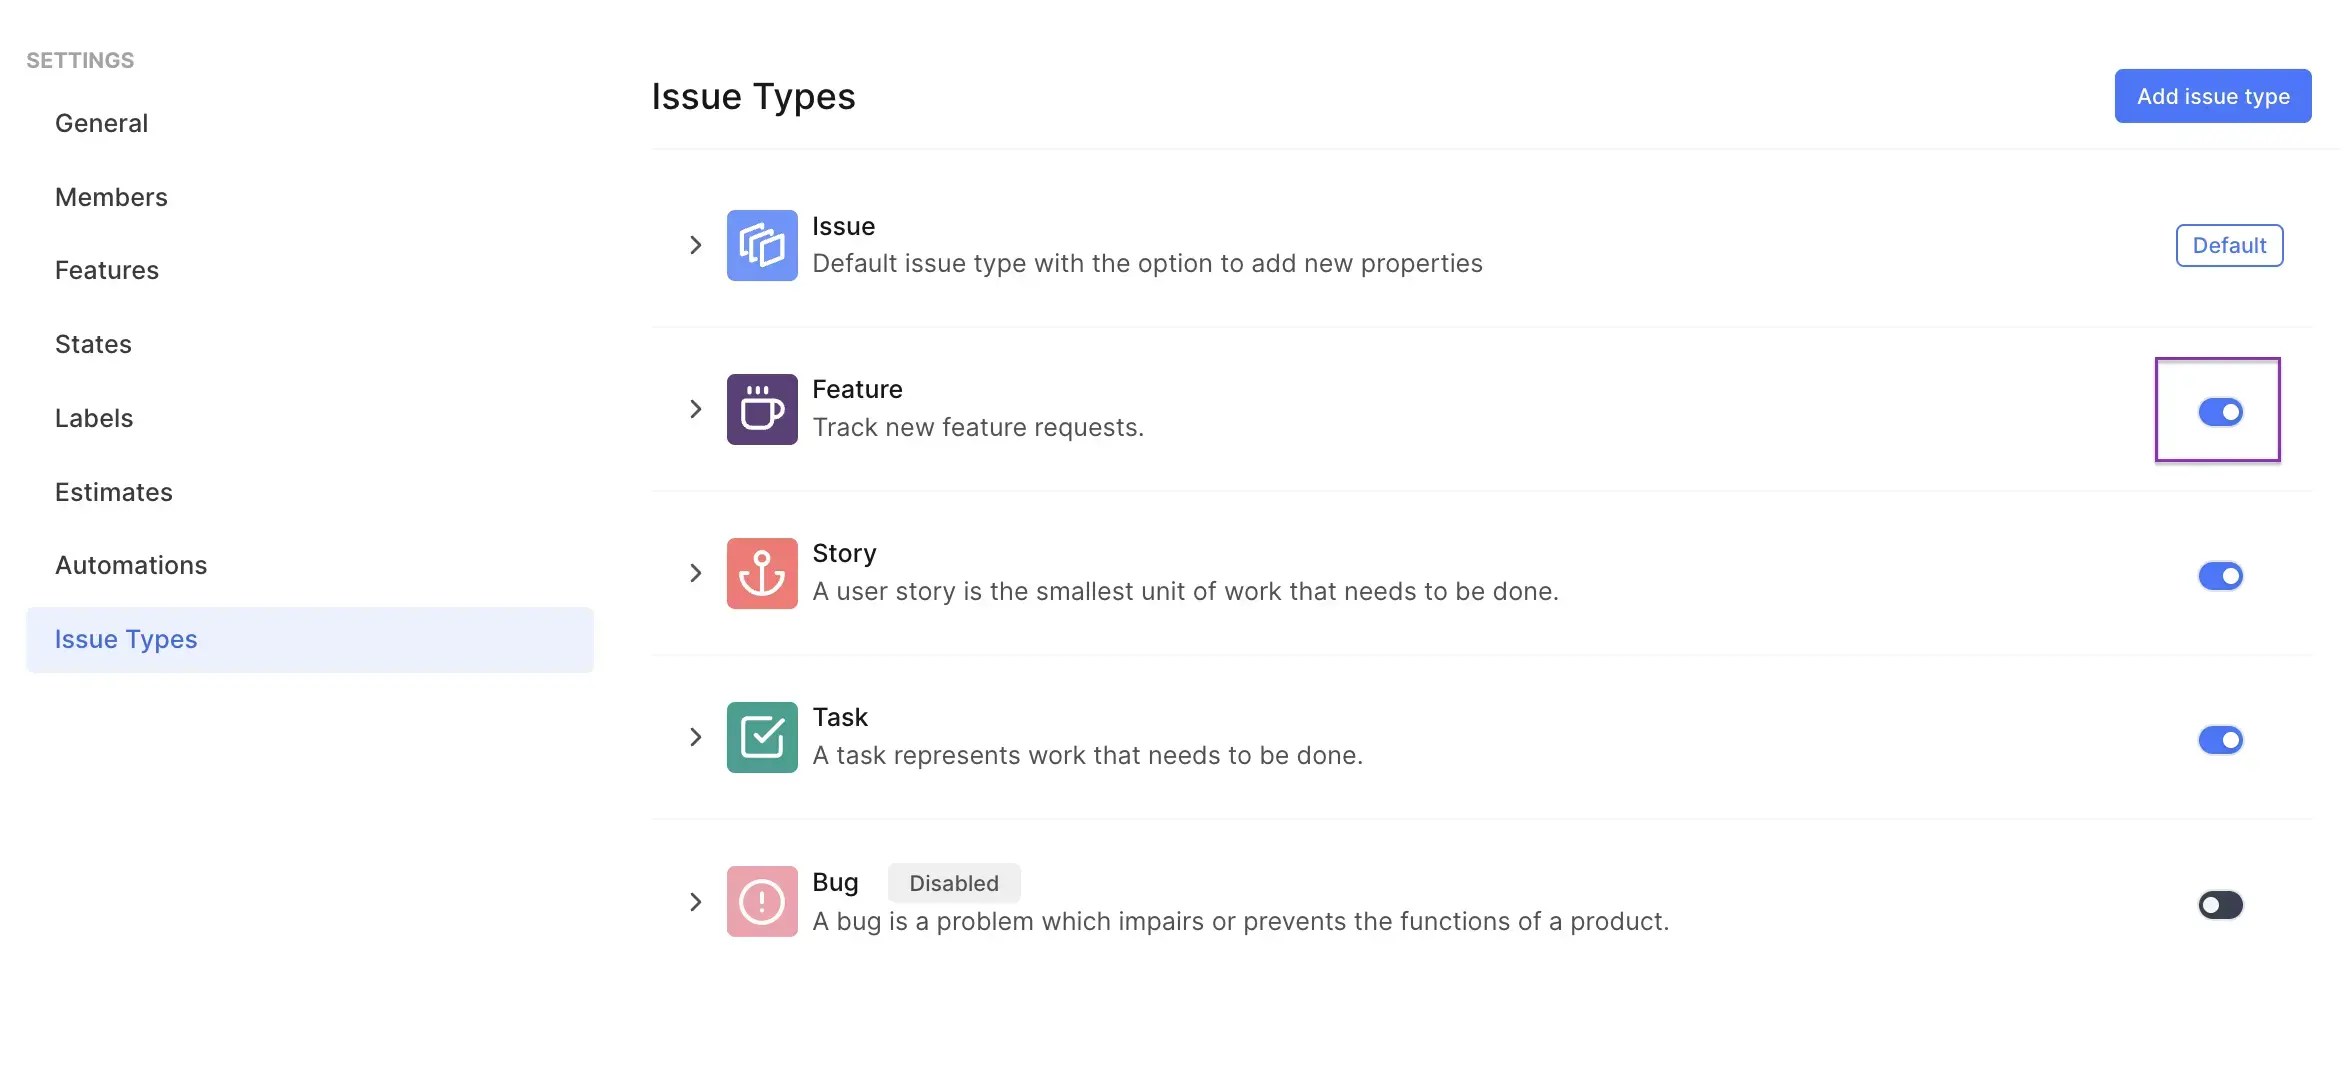This screenshot has width=2344, height=1072.
Task: Click the Feature type cup icon
Action: [761, 409]
